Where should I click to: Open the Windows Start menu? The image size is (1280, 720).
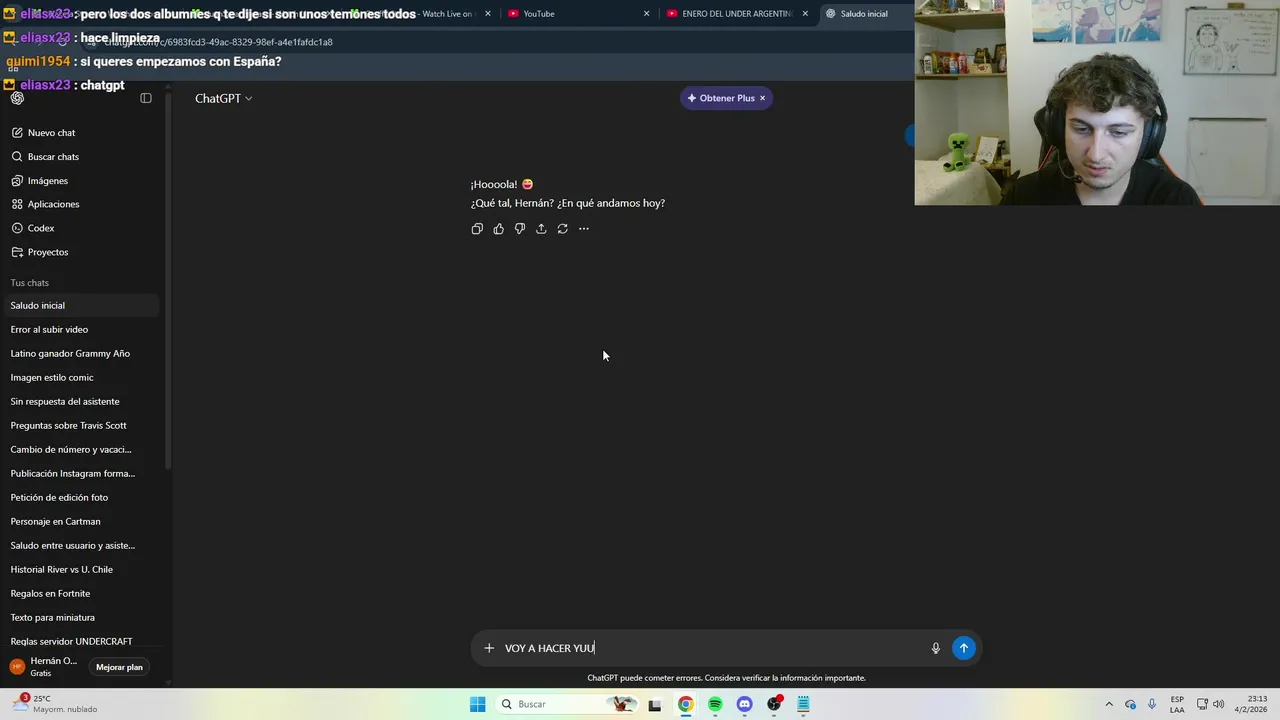478,704
